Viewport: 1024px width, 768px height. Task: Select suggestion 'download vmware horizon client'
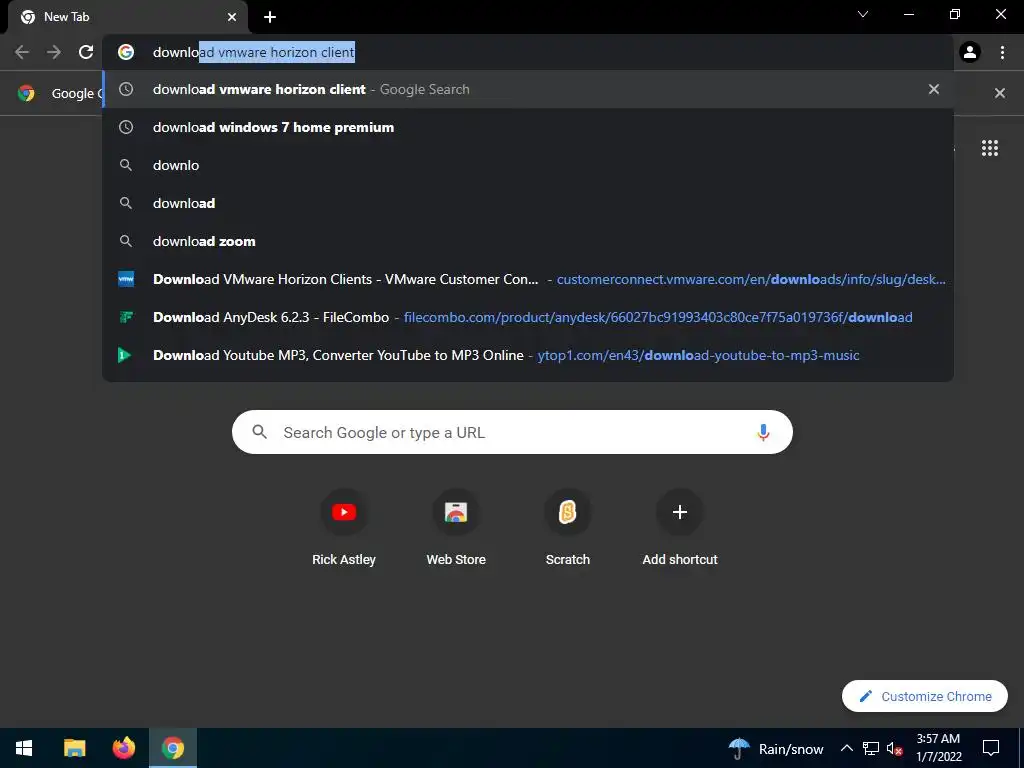coord(528,89)
